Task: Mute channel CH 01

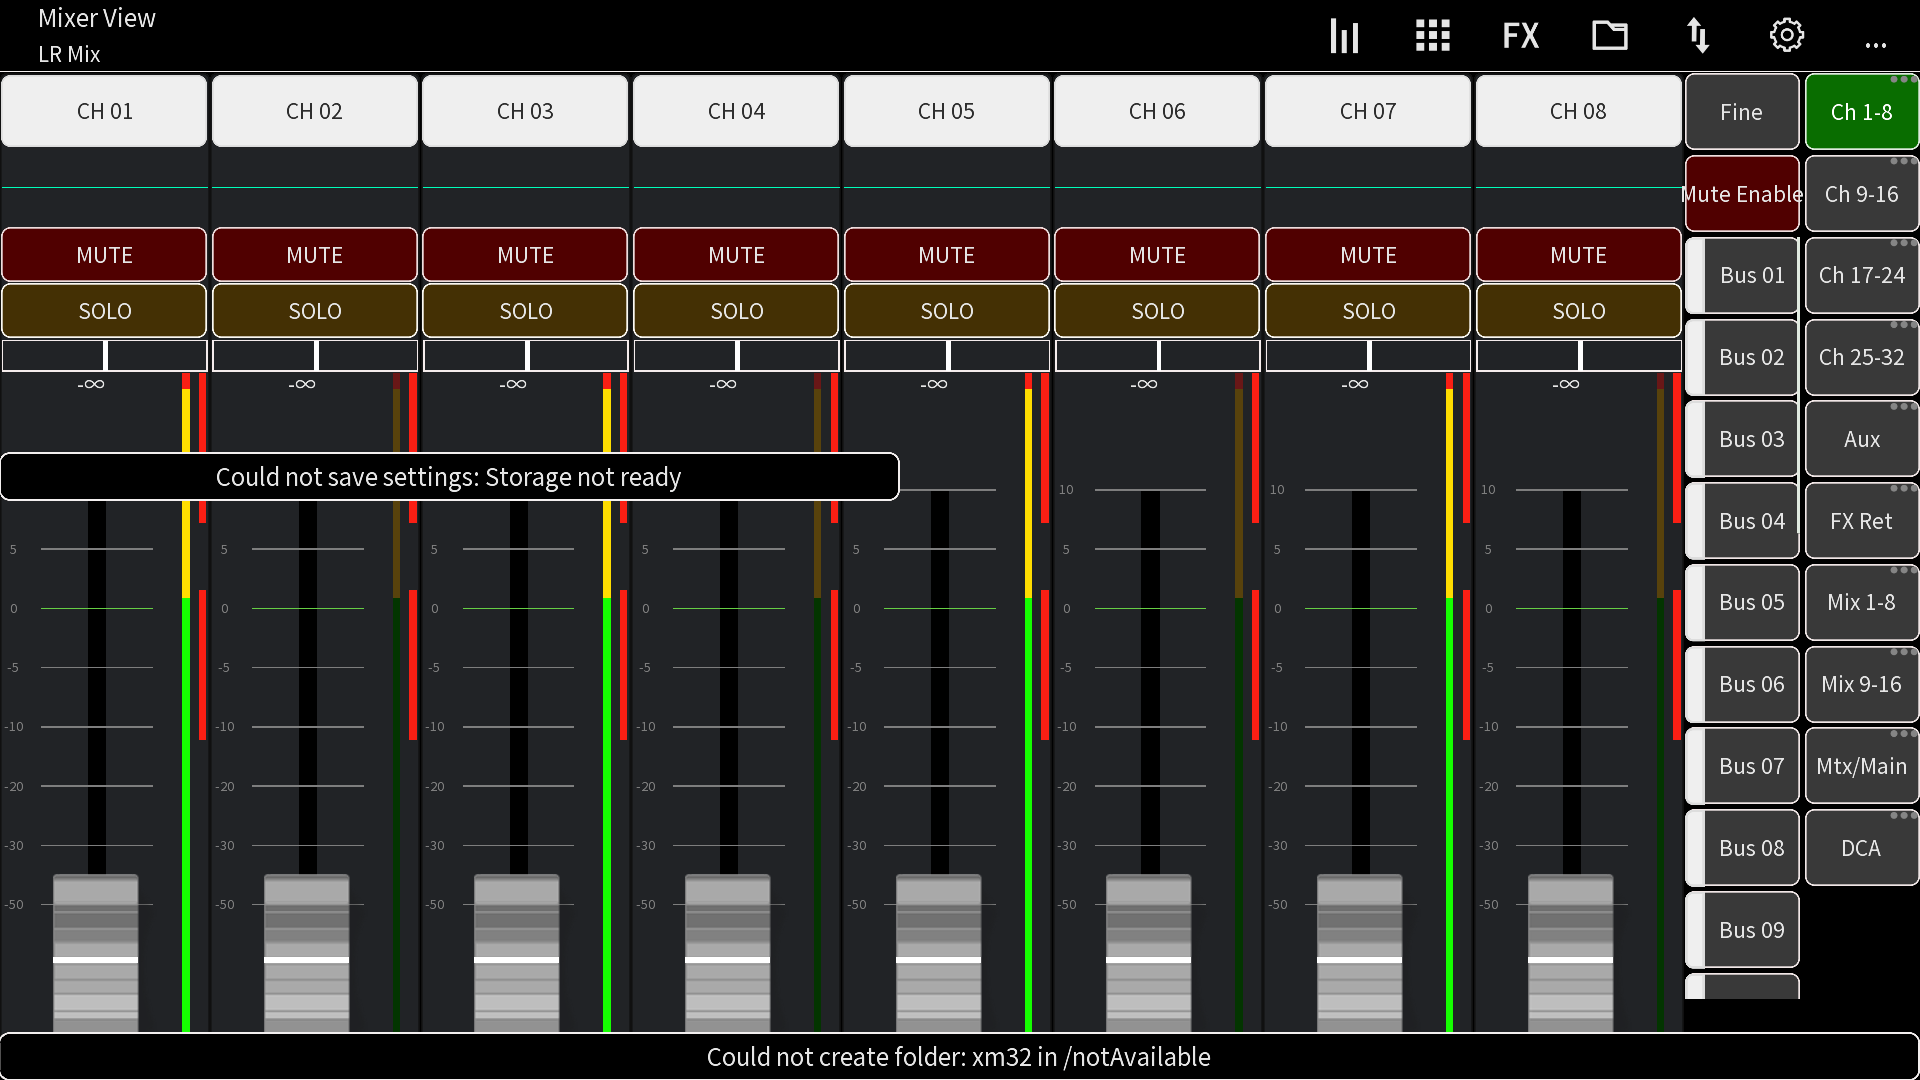Action: point(104,255)
